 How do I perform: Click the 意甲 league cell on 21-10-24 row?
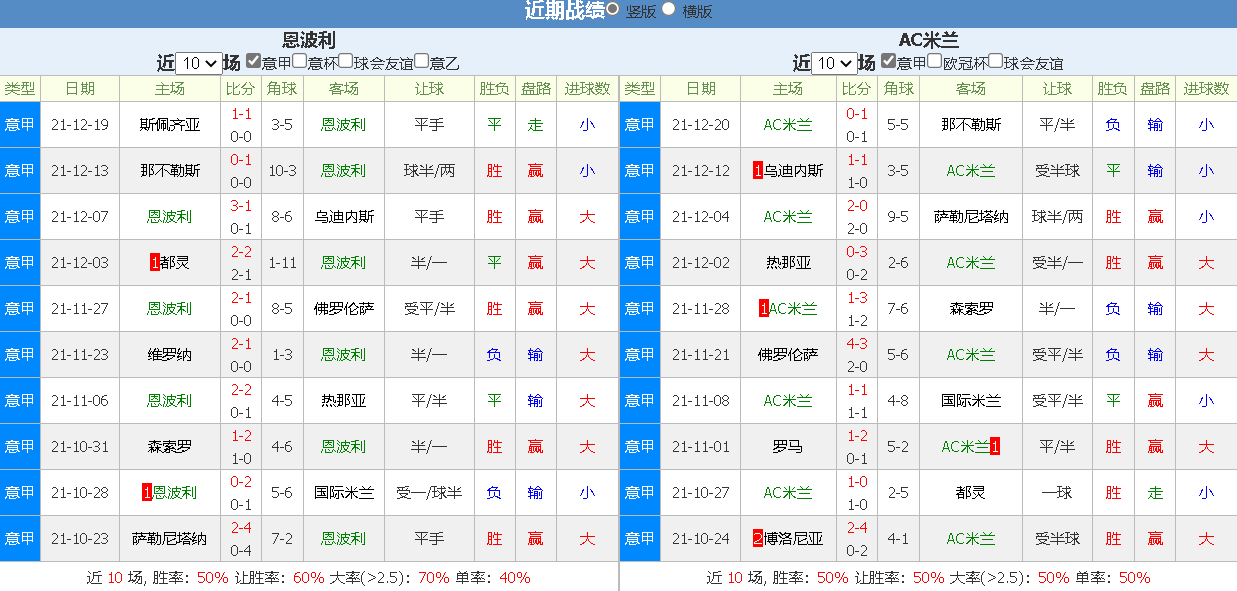(x=640, y=539)
